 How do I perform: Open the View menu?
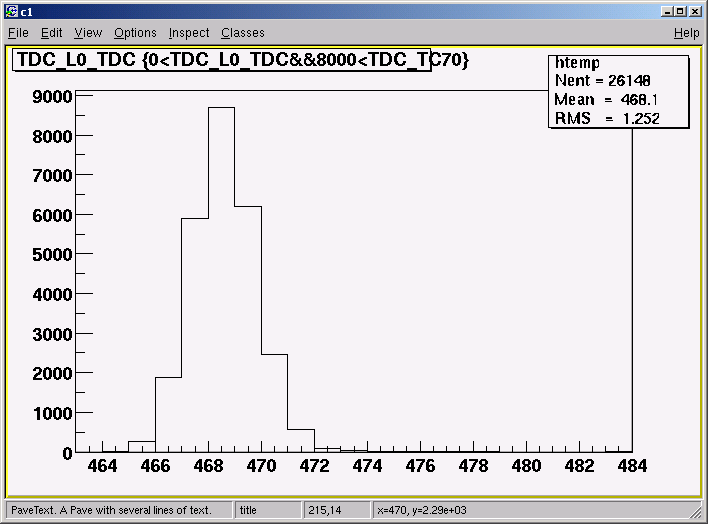point(88,33)
